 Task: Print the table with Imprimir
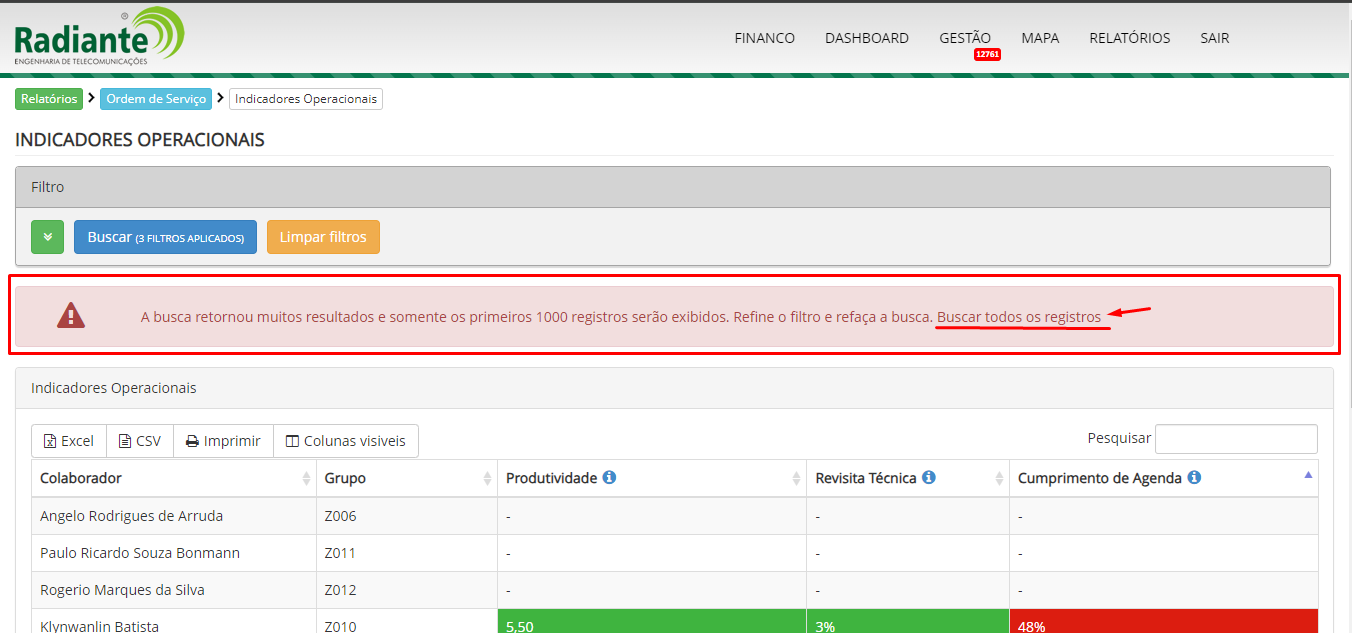[x=223, y=441]
